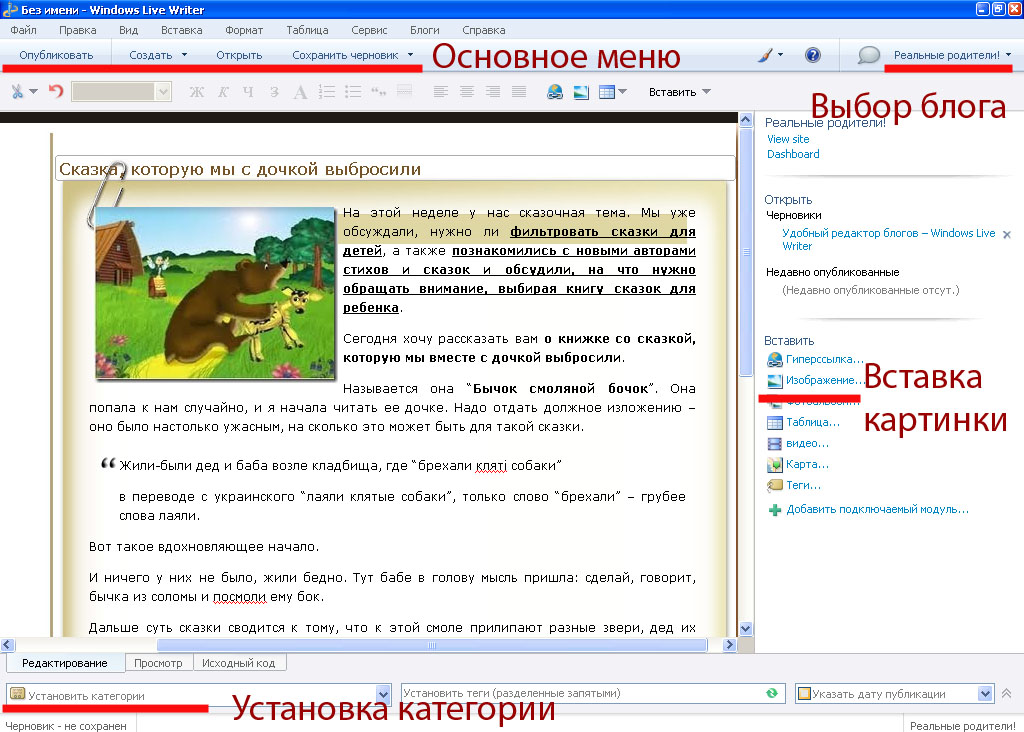Select the Cut scissors icon

pyautogui.click(x=18, y=92)
